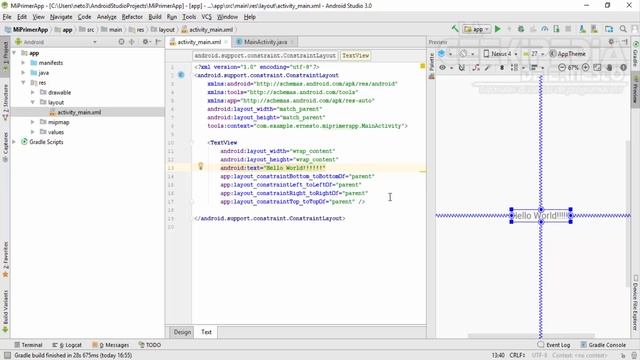Click Infer Constraints wand icon
Viewport: 640px width, 360px height.
pyautogui.click(x=488, y=67)
